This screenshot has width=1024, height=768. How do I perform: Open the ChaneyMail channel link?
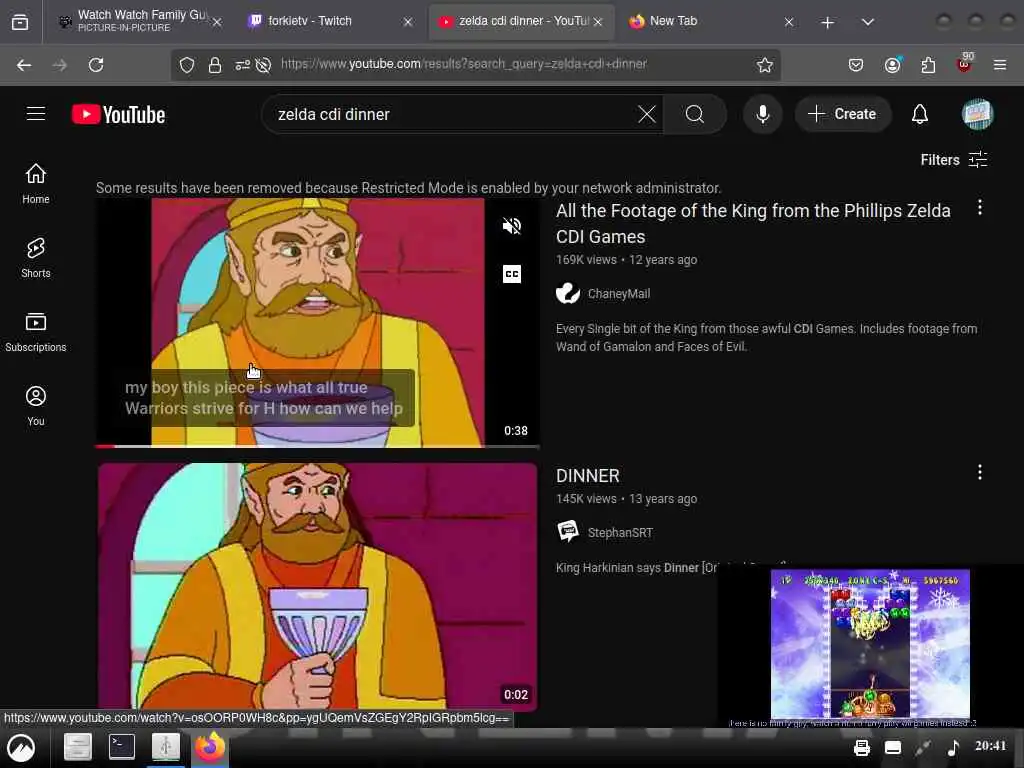click(618, 294)
